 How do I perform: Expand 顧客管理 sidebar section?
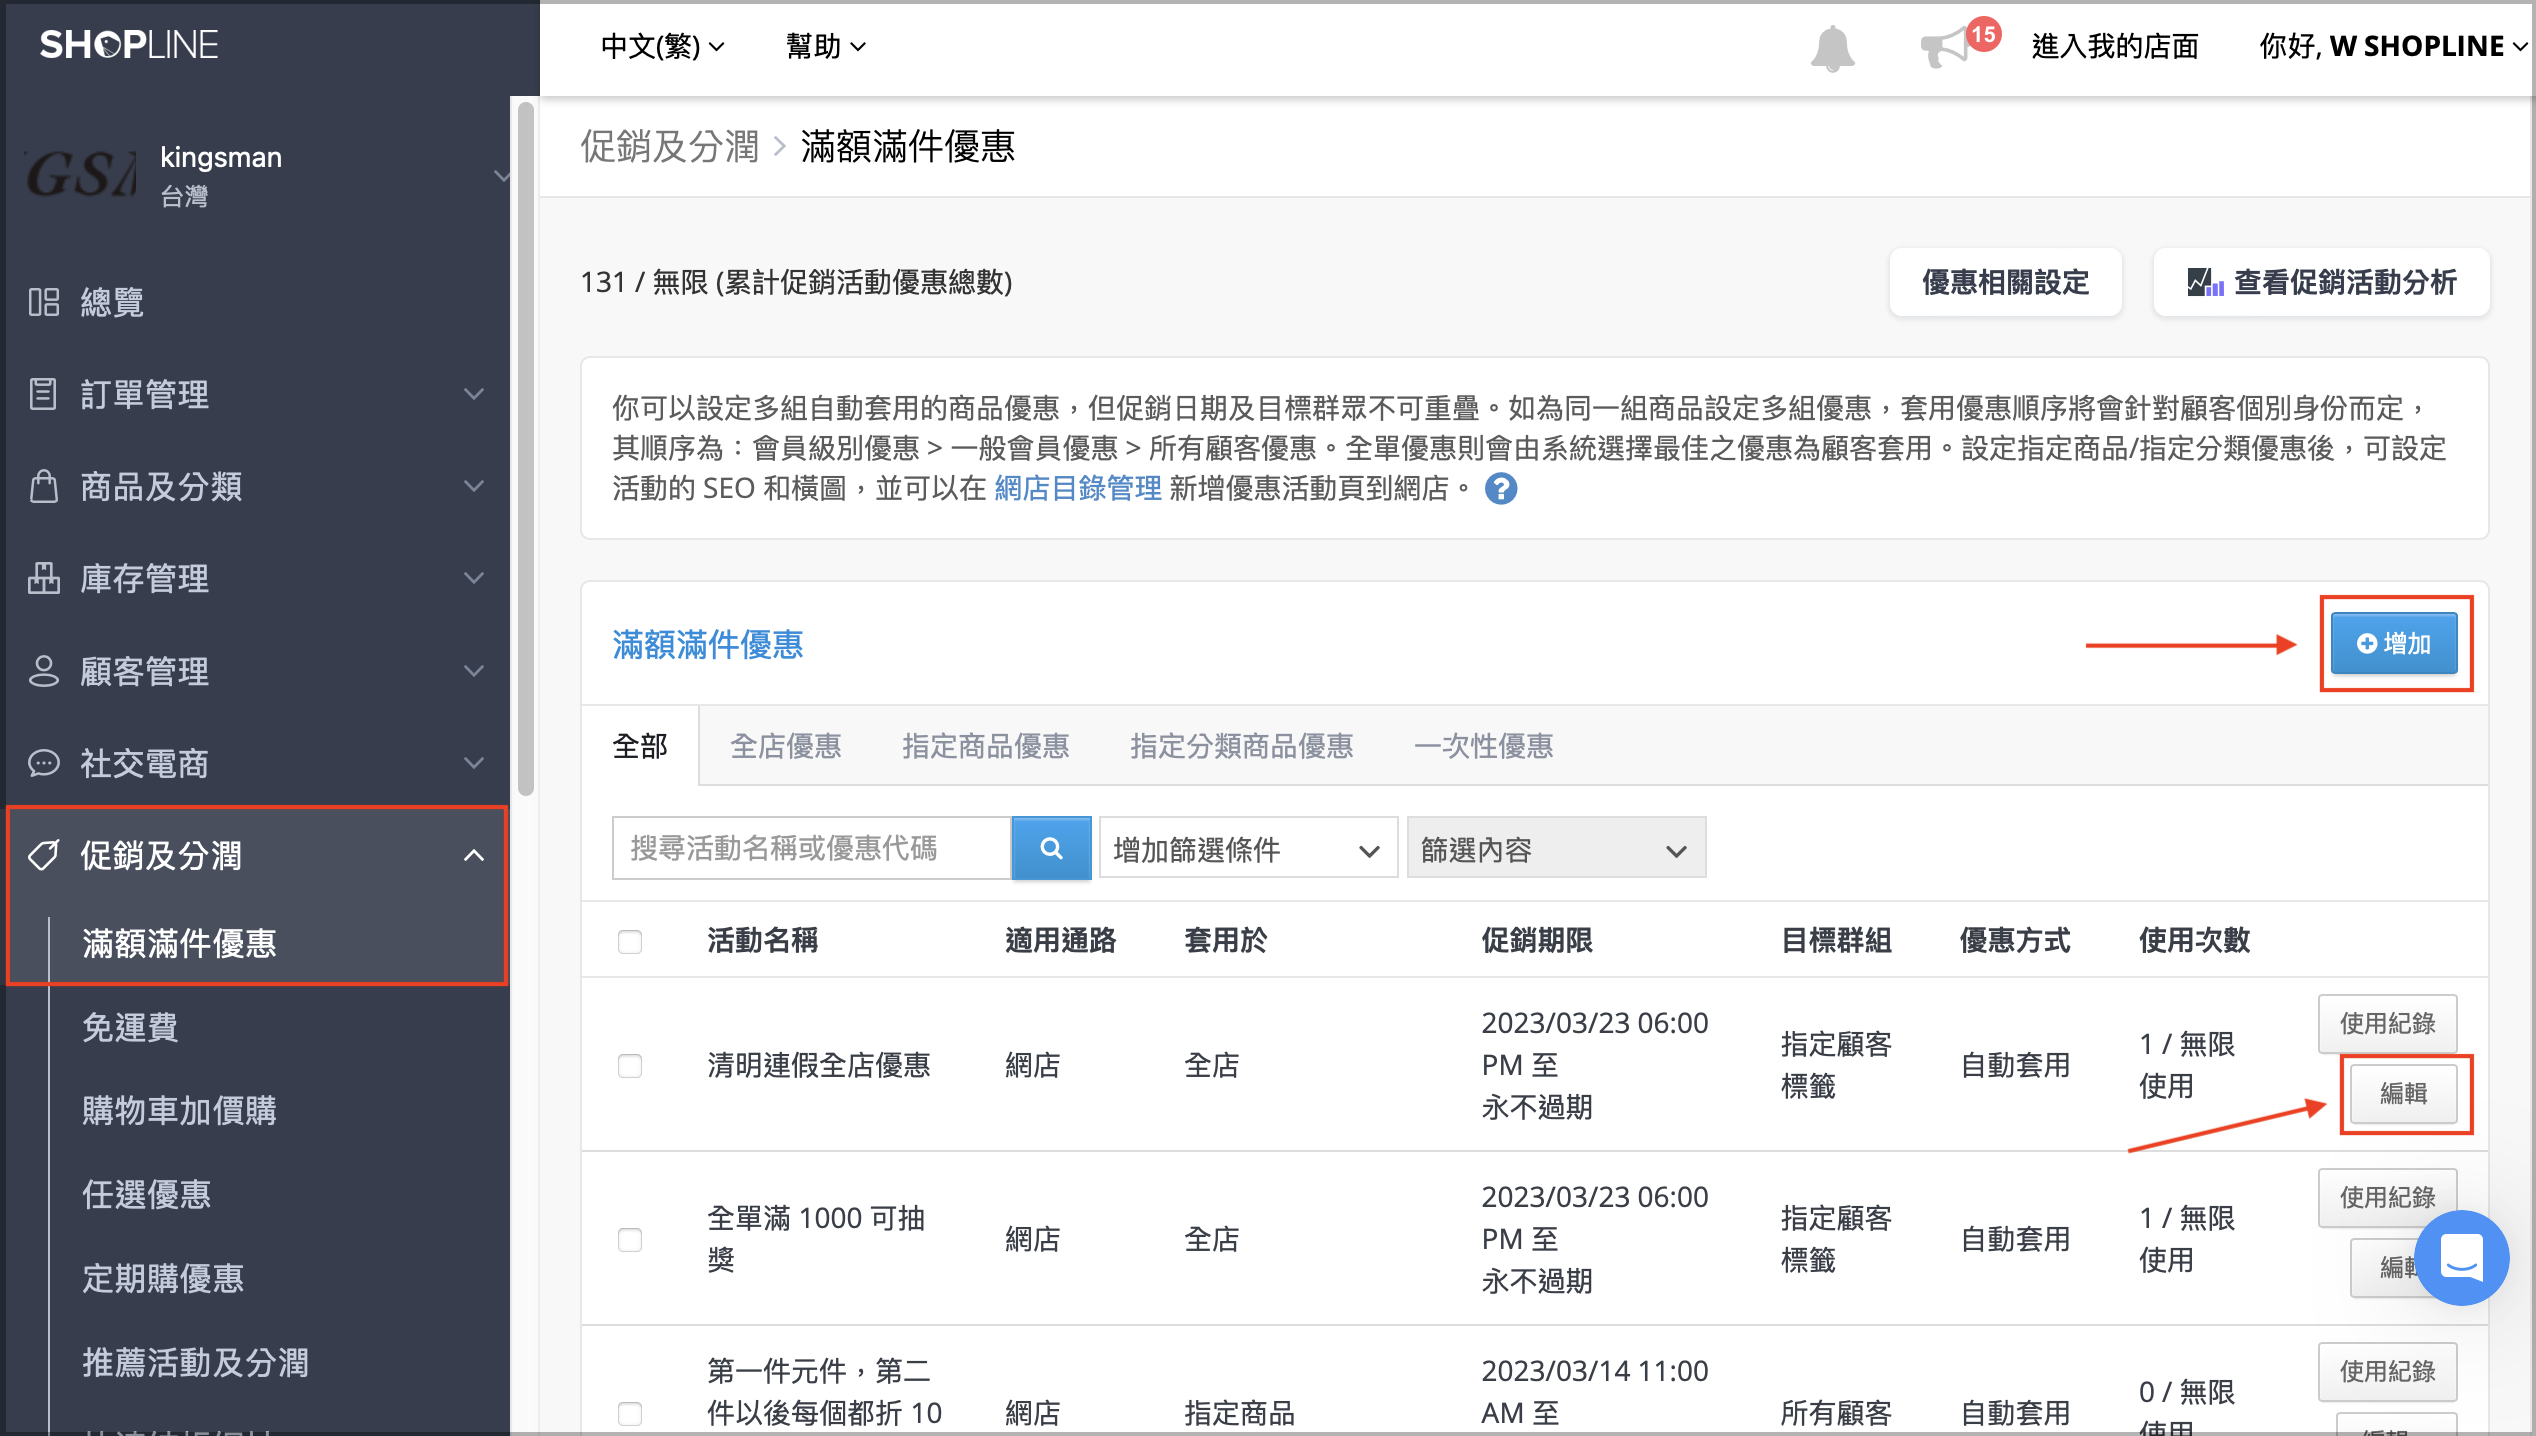(474, 671)
